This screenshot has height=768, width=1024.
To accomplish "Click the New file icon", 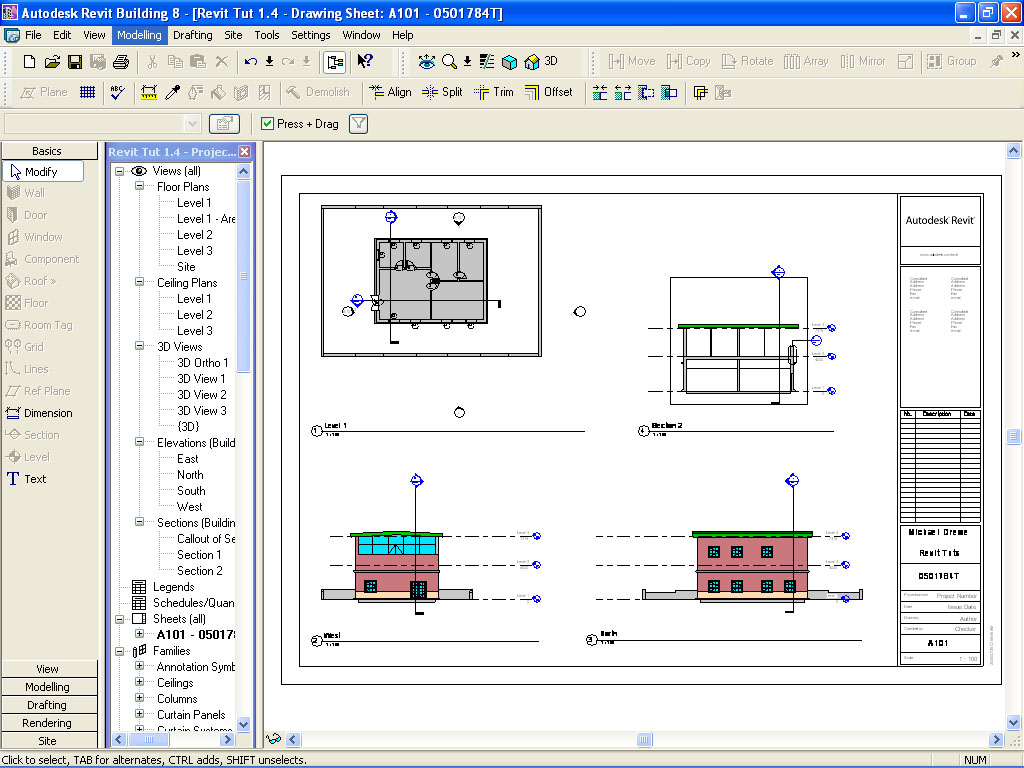I will [x=29, y=61].
